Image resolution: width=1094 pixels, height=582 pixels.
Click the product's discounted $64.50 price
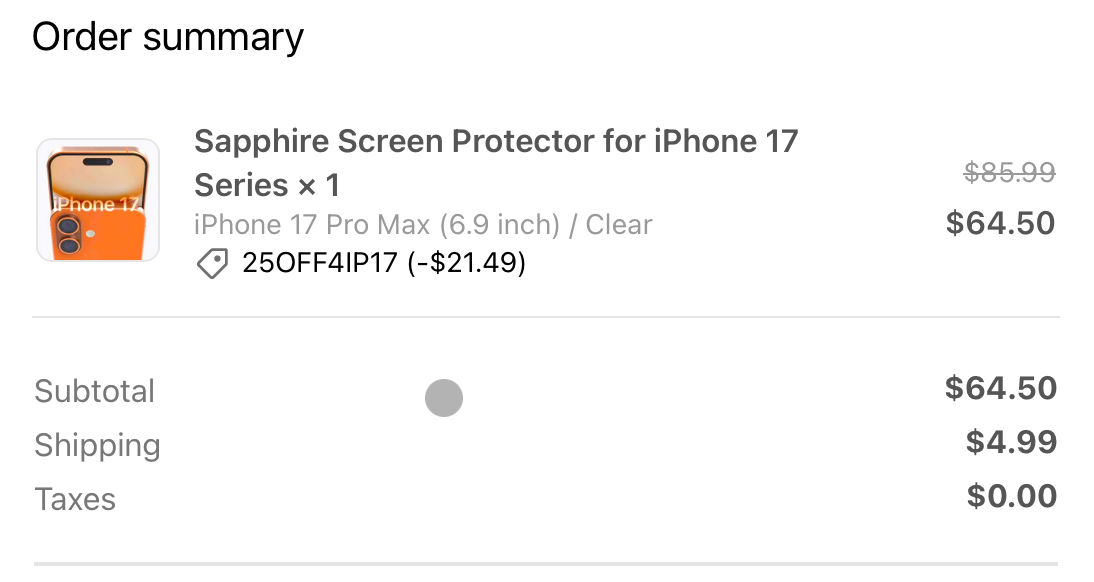(x=1000, y=223)
